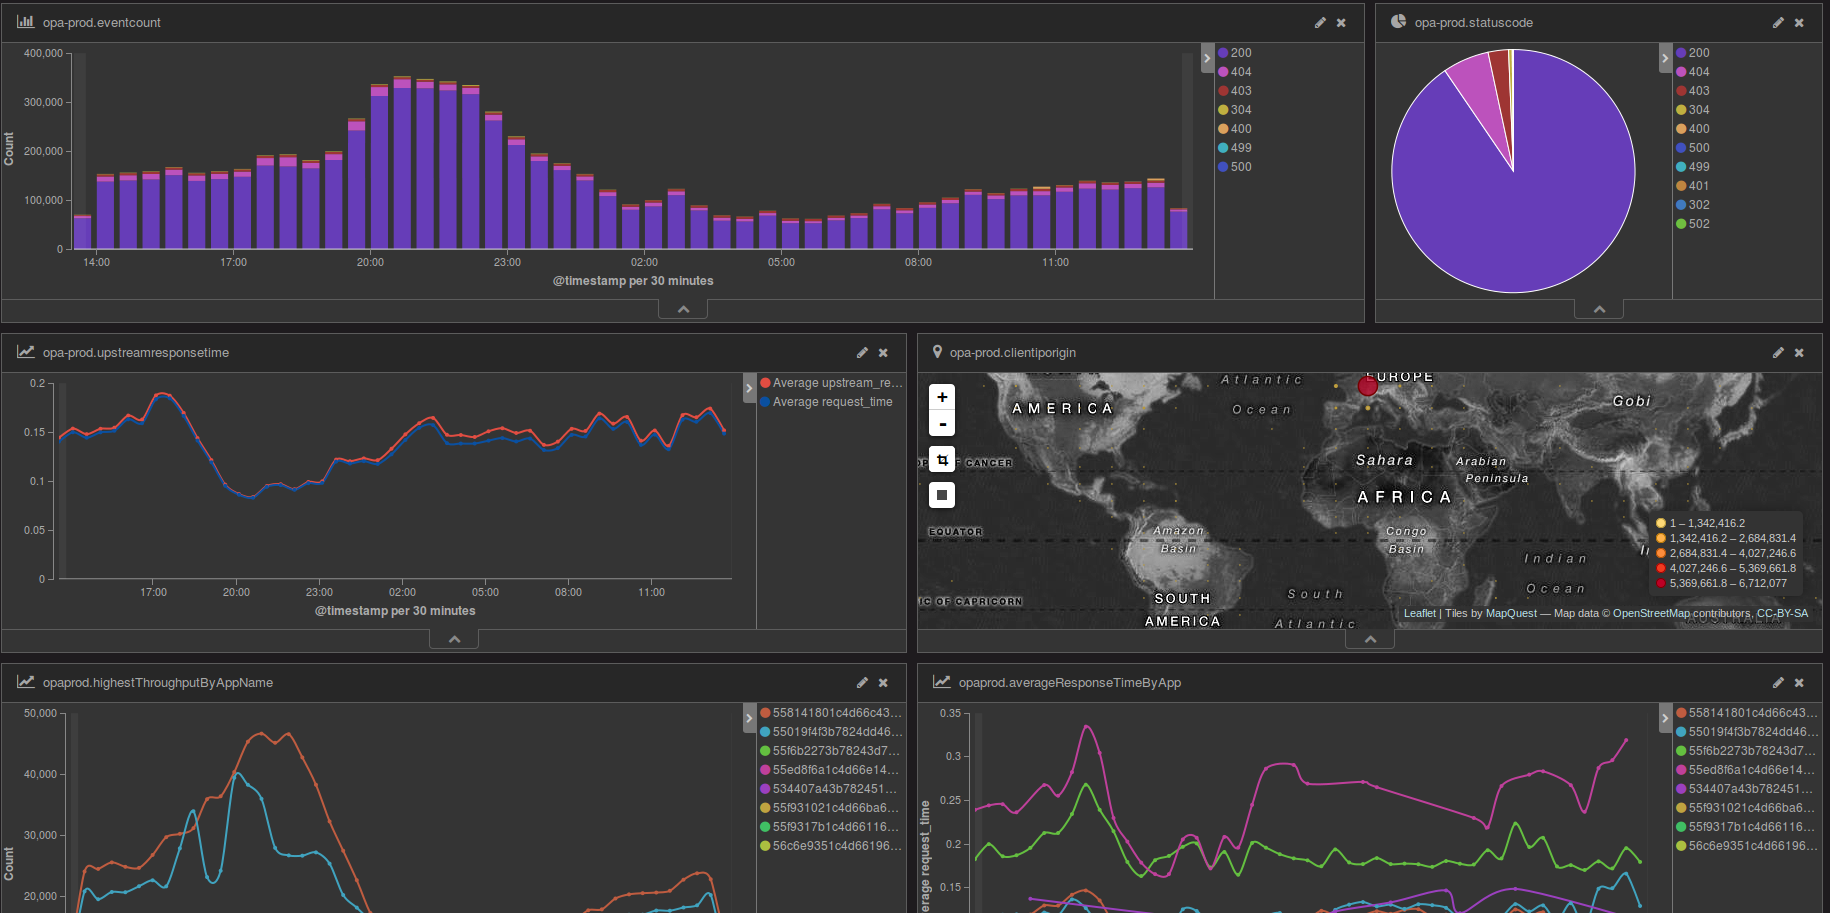Click the draw rectangle filter icon on map
This screenshot has height=913, width=1830.
942,495
